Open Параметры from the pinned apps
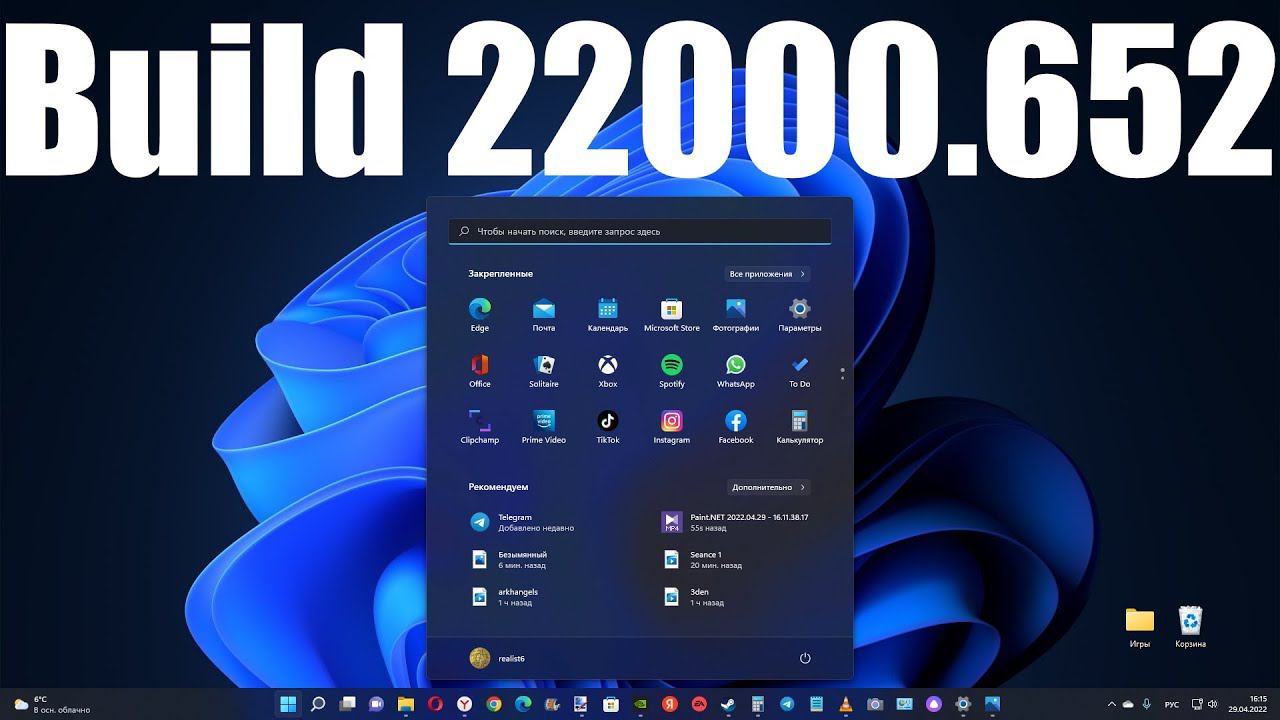Viewport: 1280px width, 720px height. point(800,314)
